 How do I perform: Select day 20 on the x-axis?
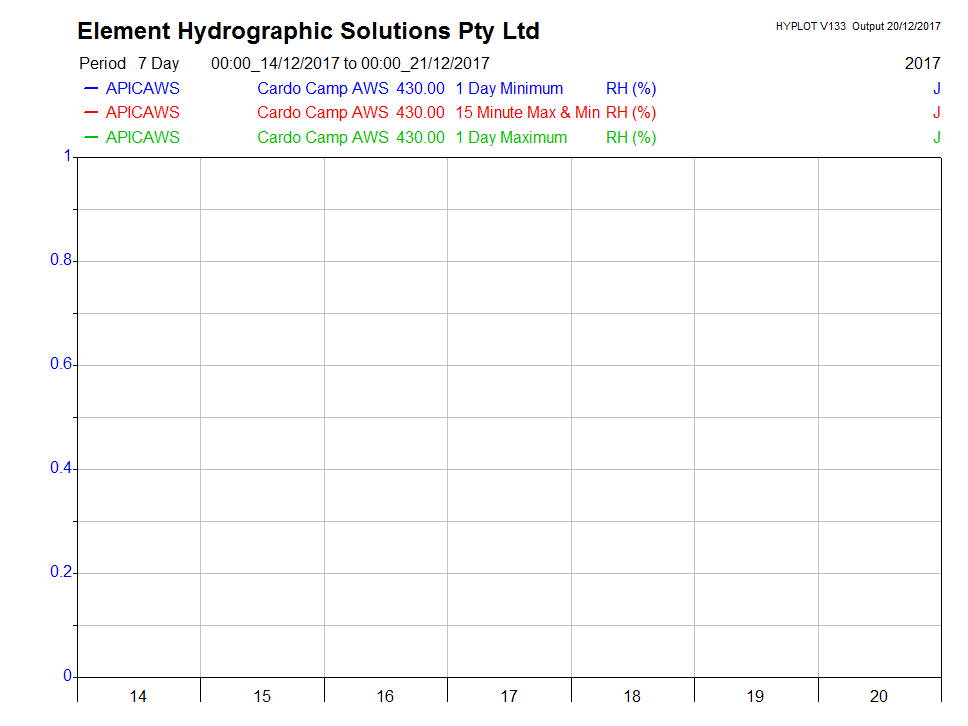coord(879,696)
